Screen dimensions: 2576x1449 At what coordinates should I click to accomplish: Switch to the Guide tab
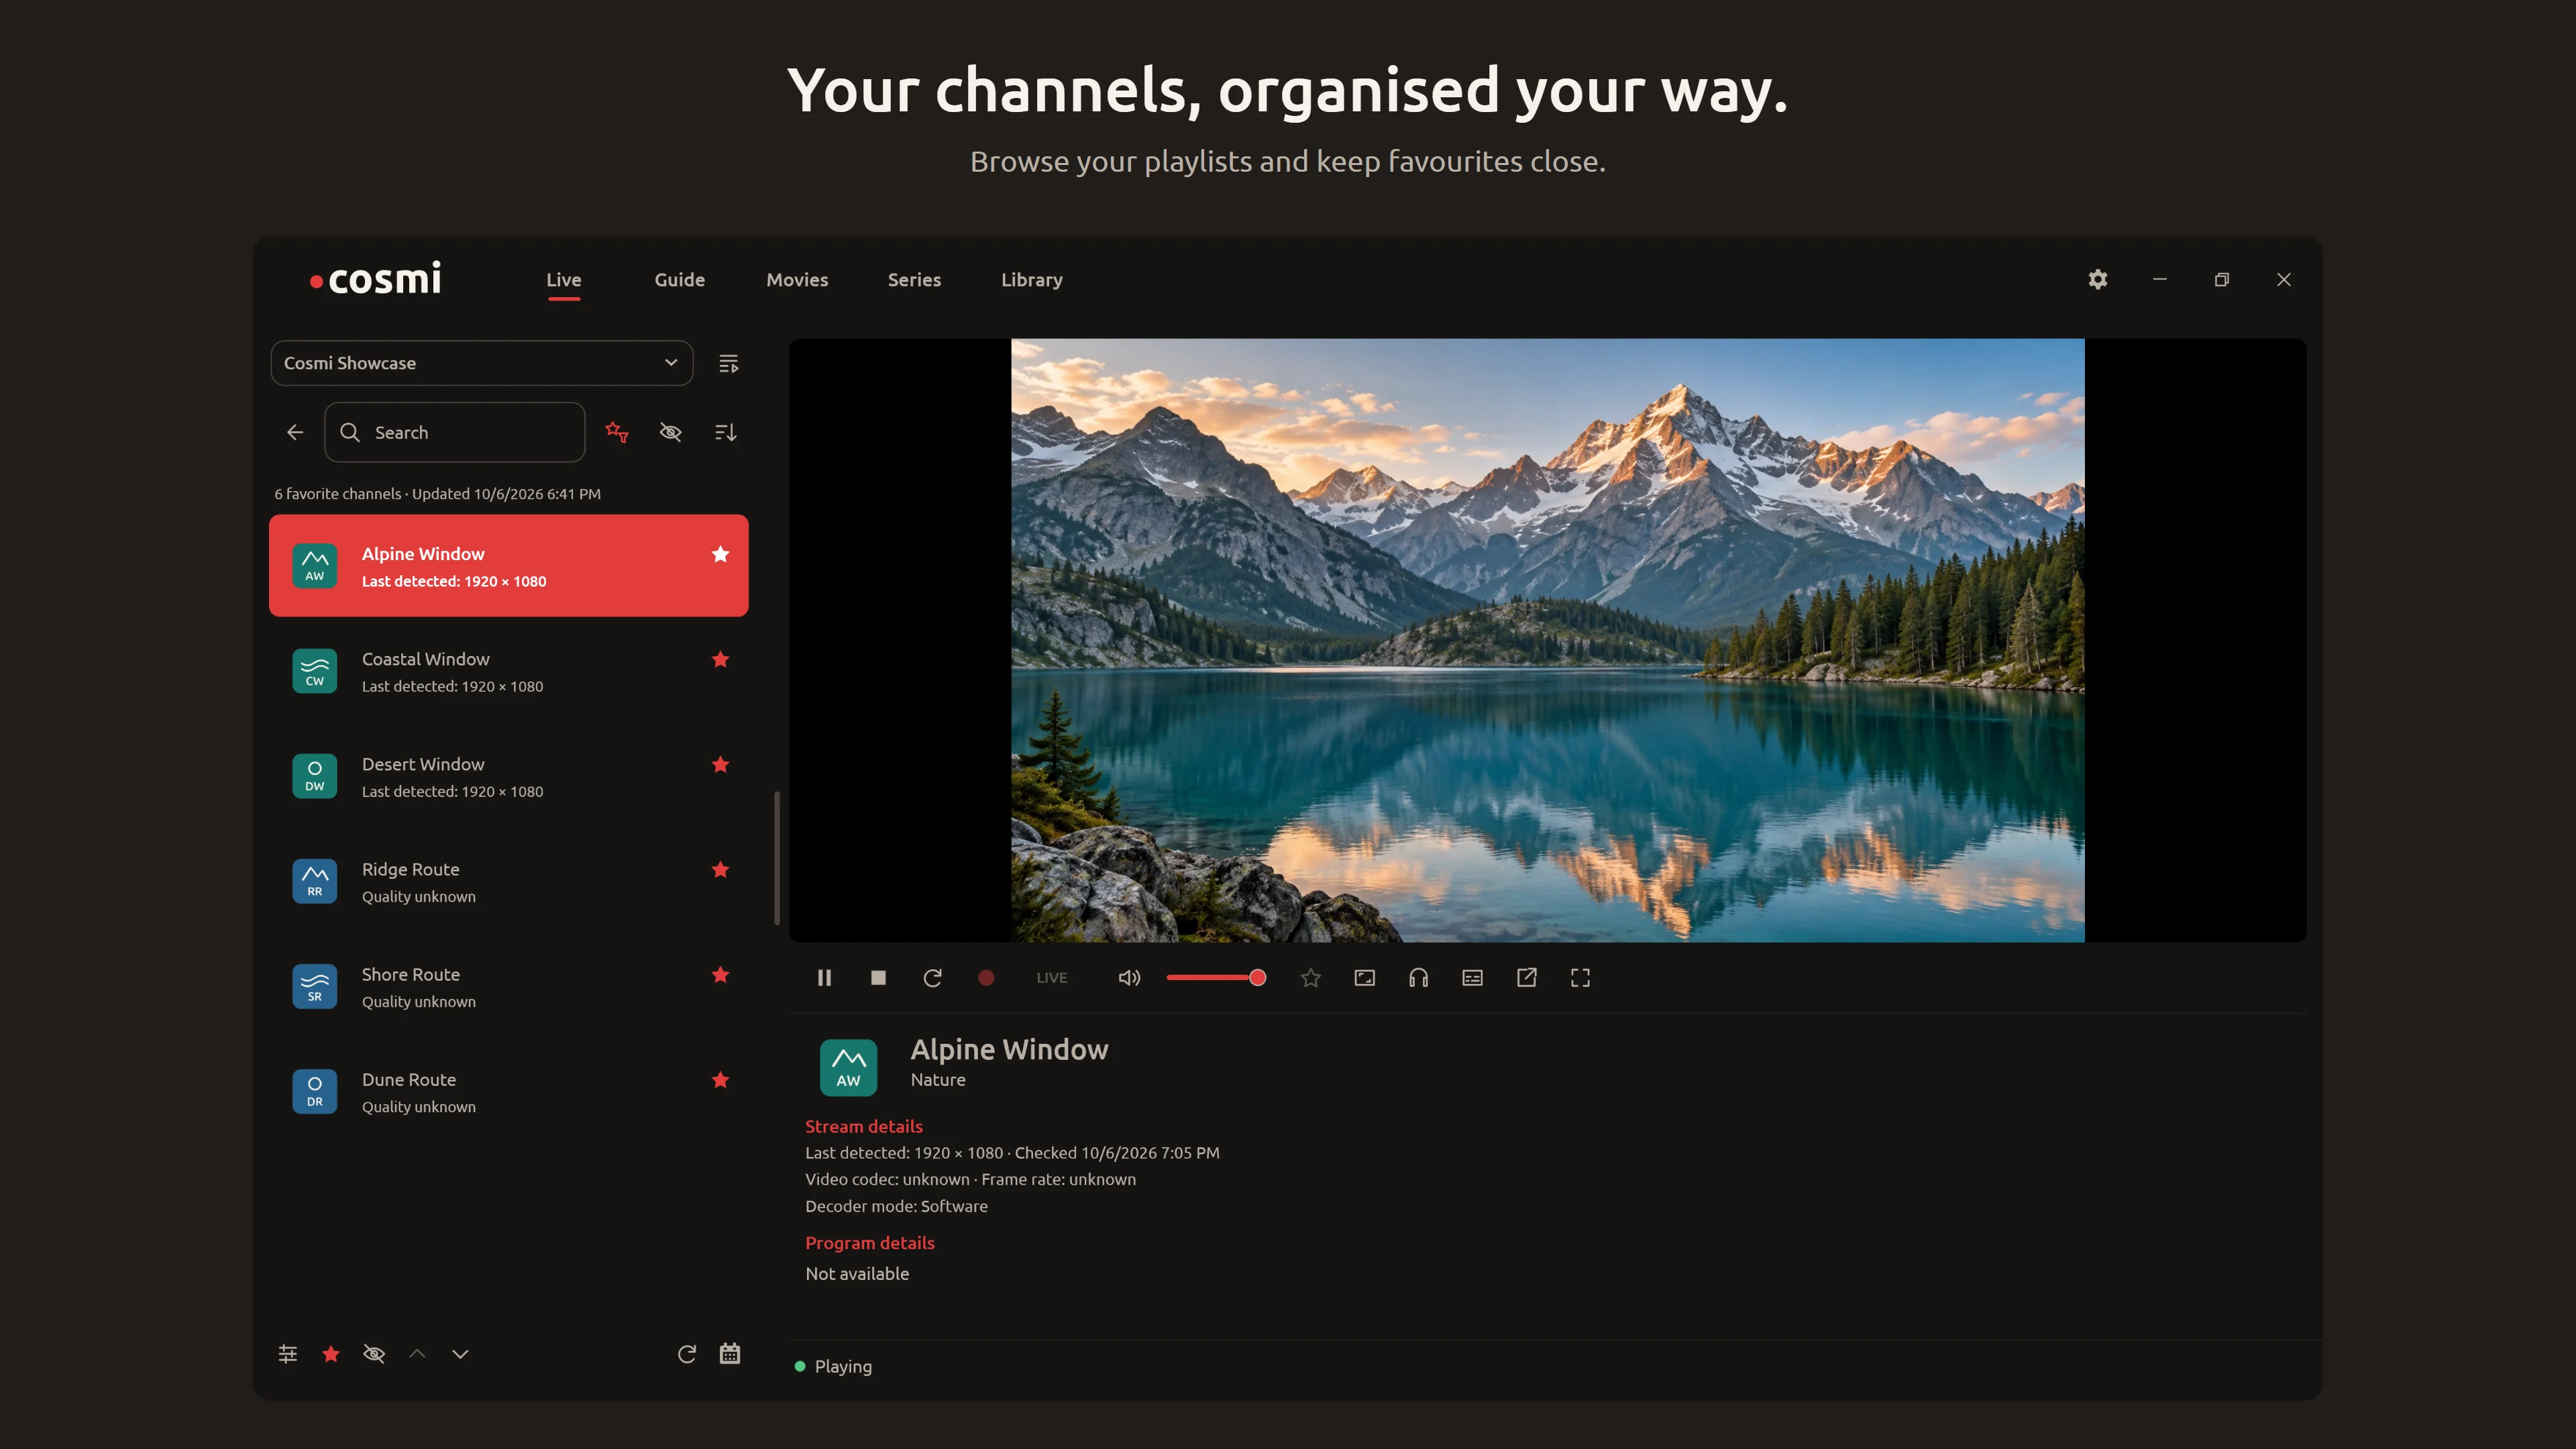point(680,280)
